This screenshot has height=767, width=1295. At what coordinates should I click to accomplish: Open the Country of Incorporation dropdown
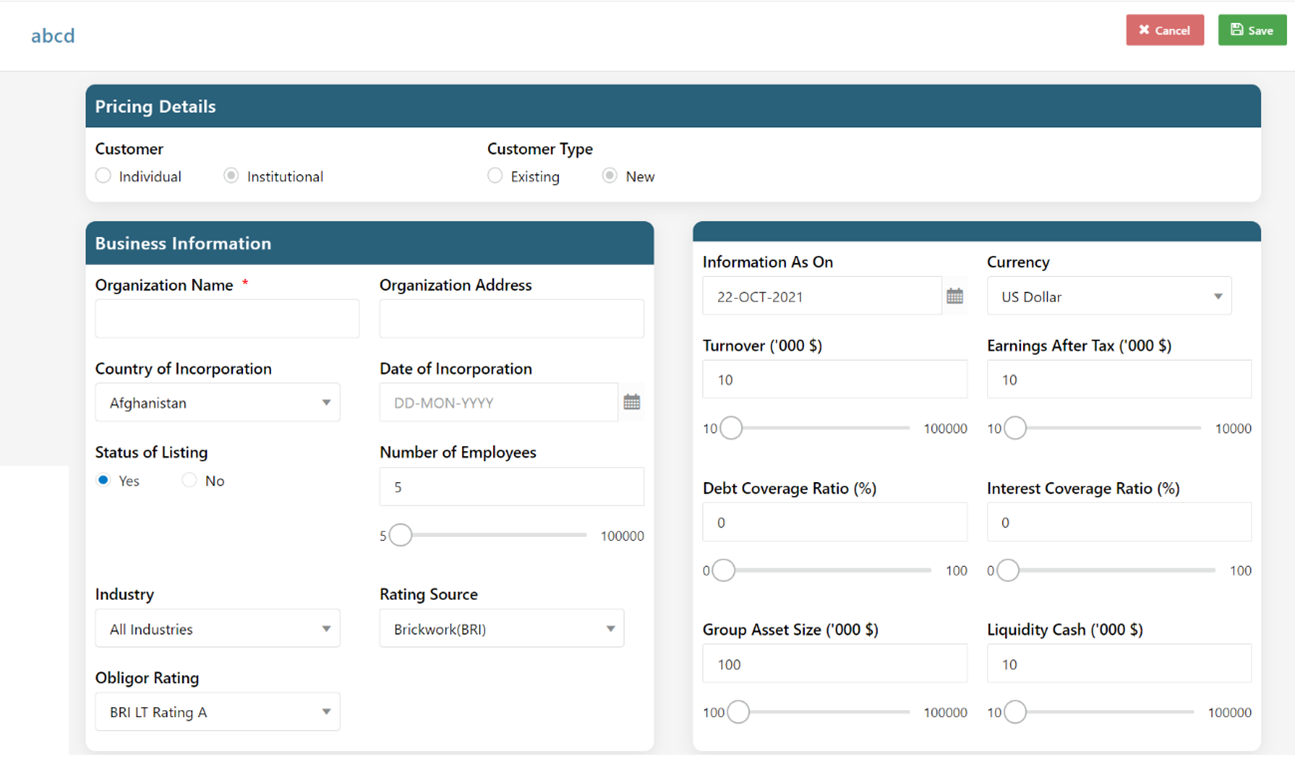pos(218,403)
